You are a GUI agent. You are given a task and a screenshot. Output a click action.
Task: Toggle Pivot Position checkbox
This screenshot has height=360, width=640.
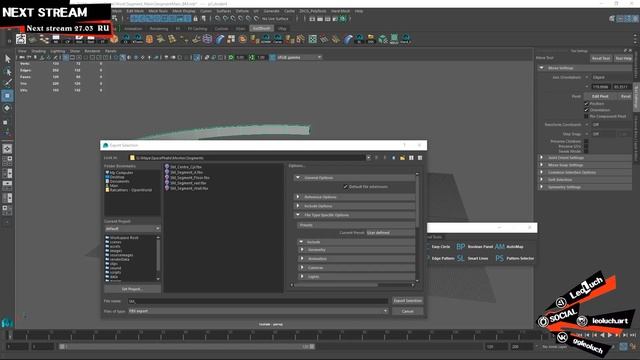[x=587, y=104]
